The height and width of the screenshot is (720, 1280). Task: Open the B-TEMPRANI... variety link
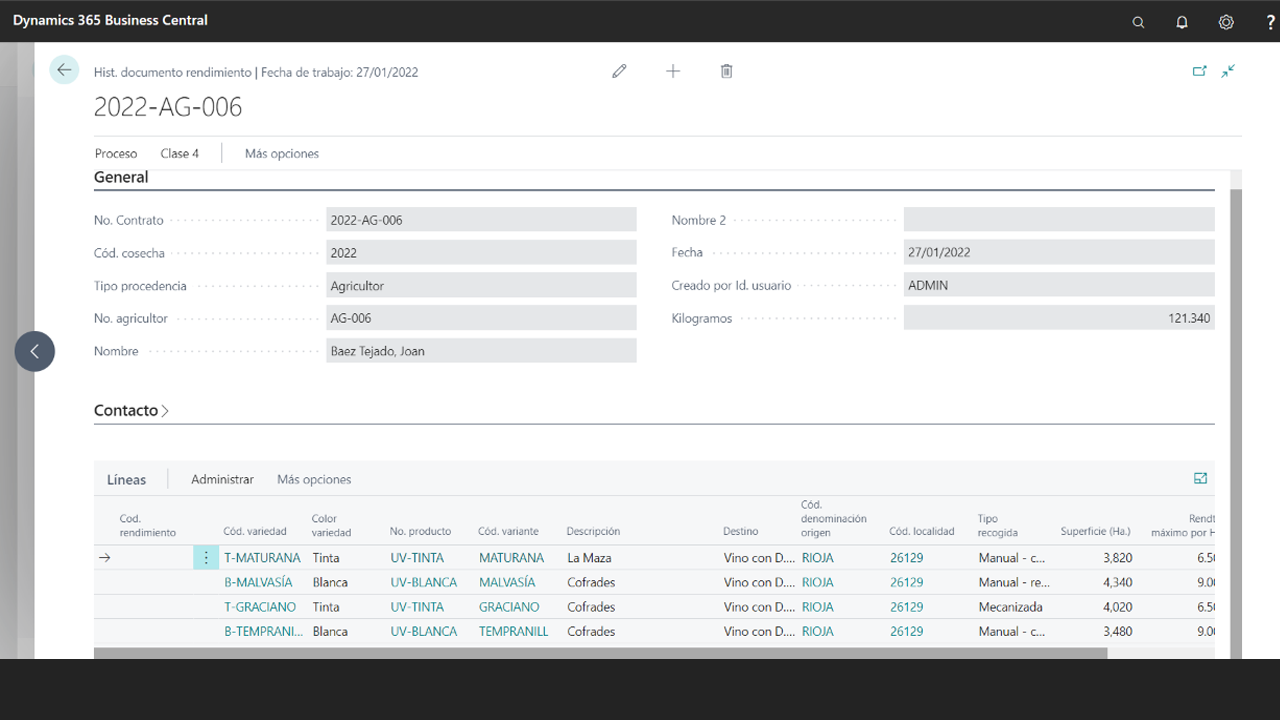263,631
